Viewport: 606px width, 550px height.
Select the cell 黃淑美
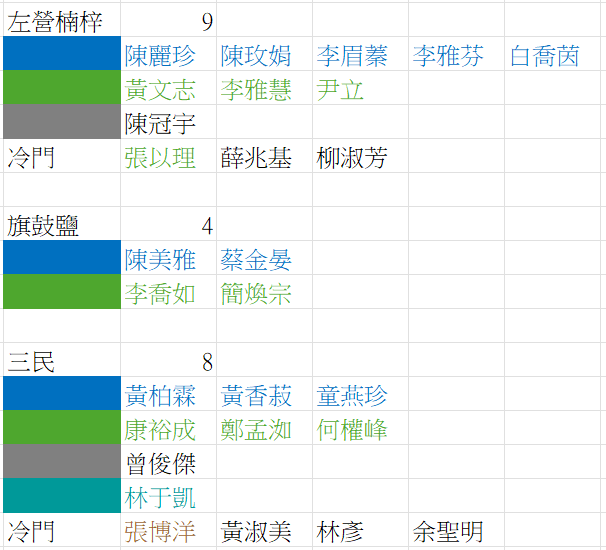point(264,530)
